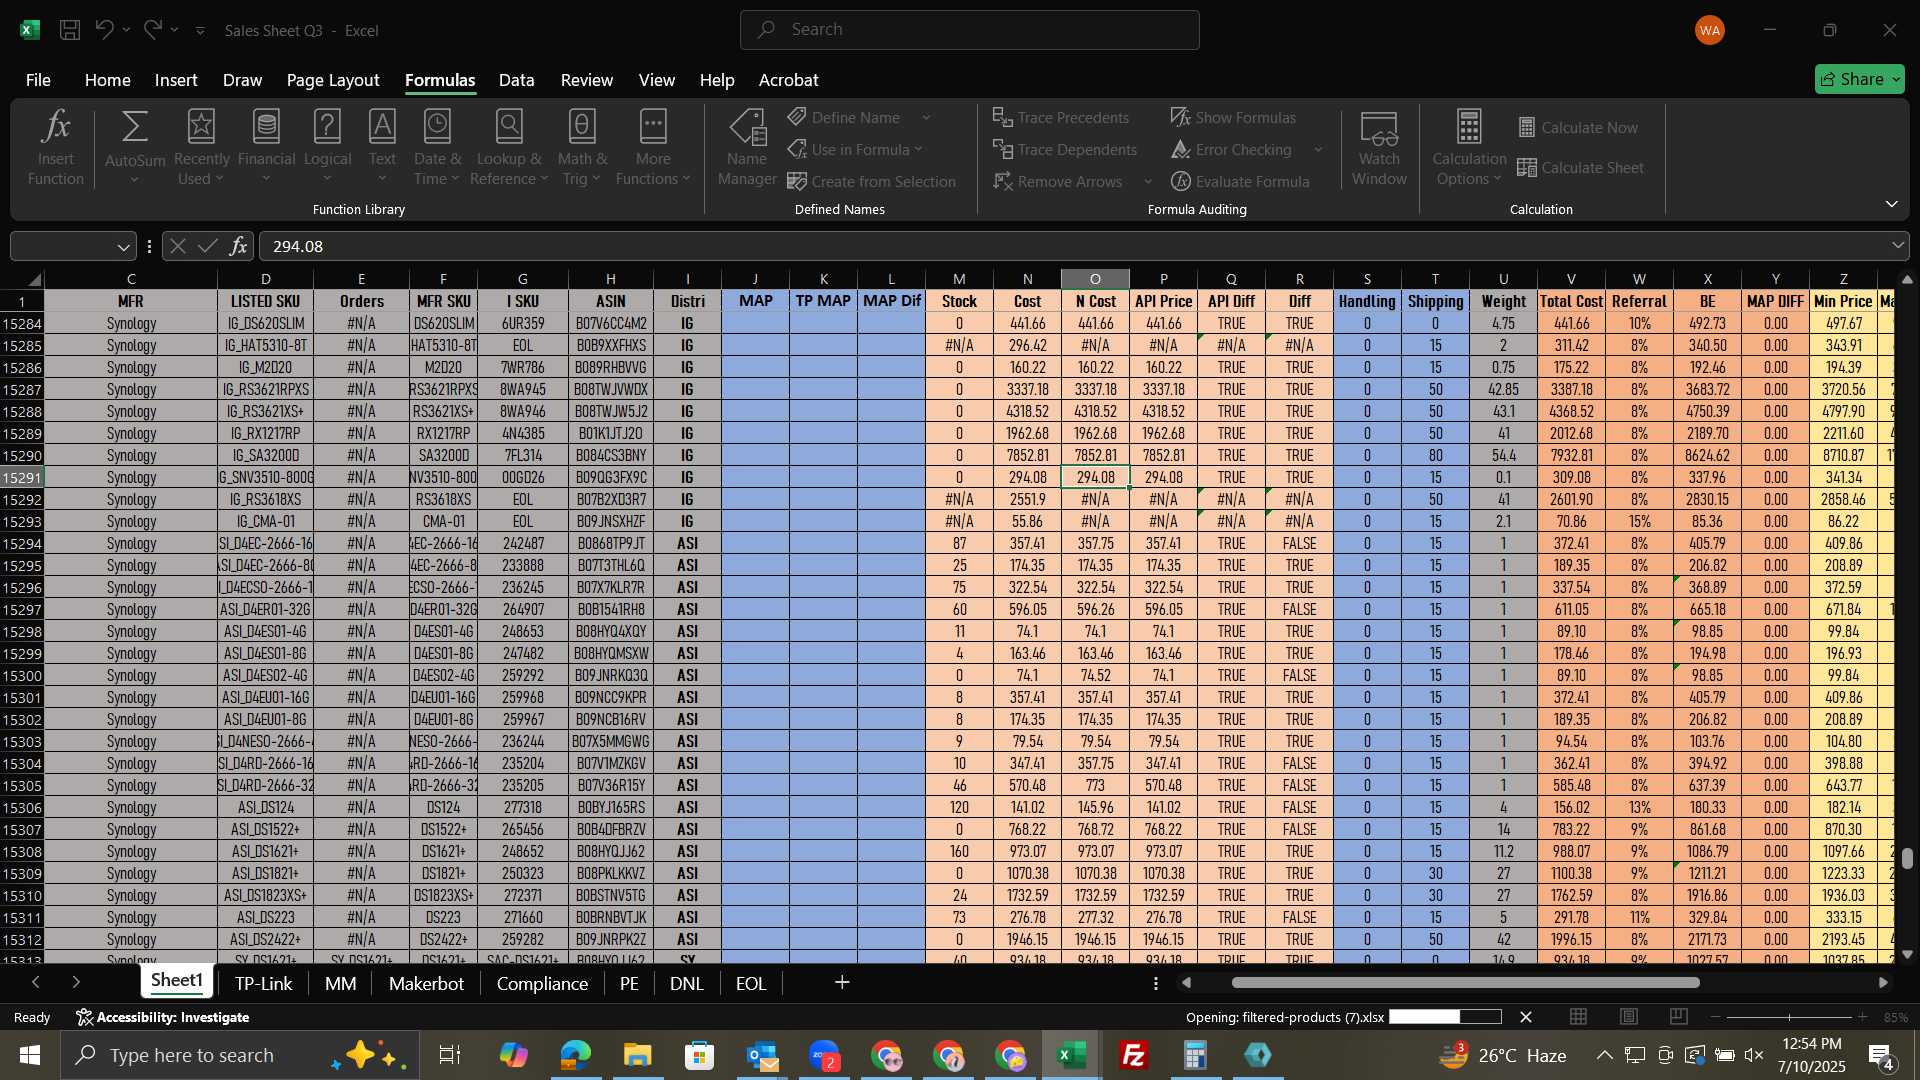Expand the Define Name dropdown arrow
1920x1080 pixels.
point(926,118)
